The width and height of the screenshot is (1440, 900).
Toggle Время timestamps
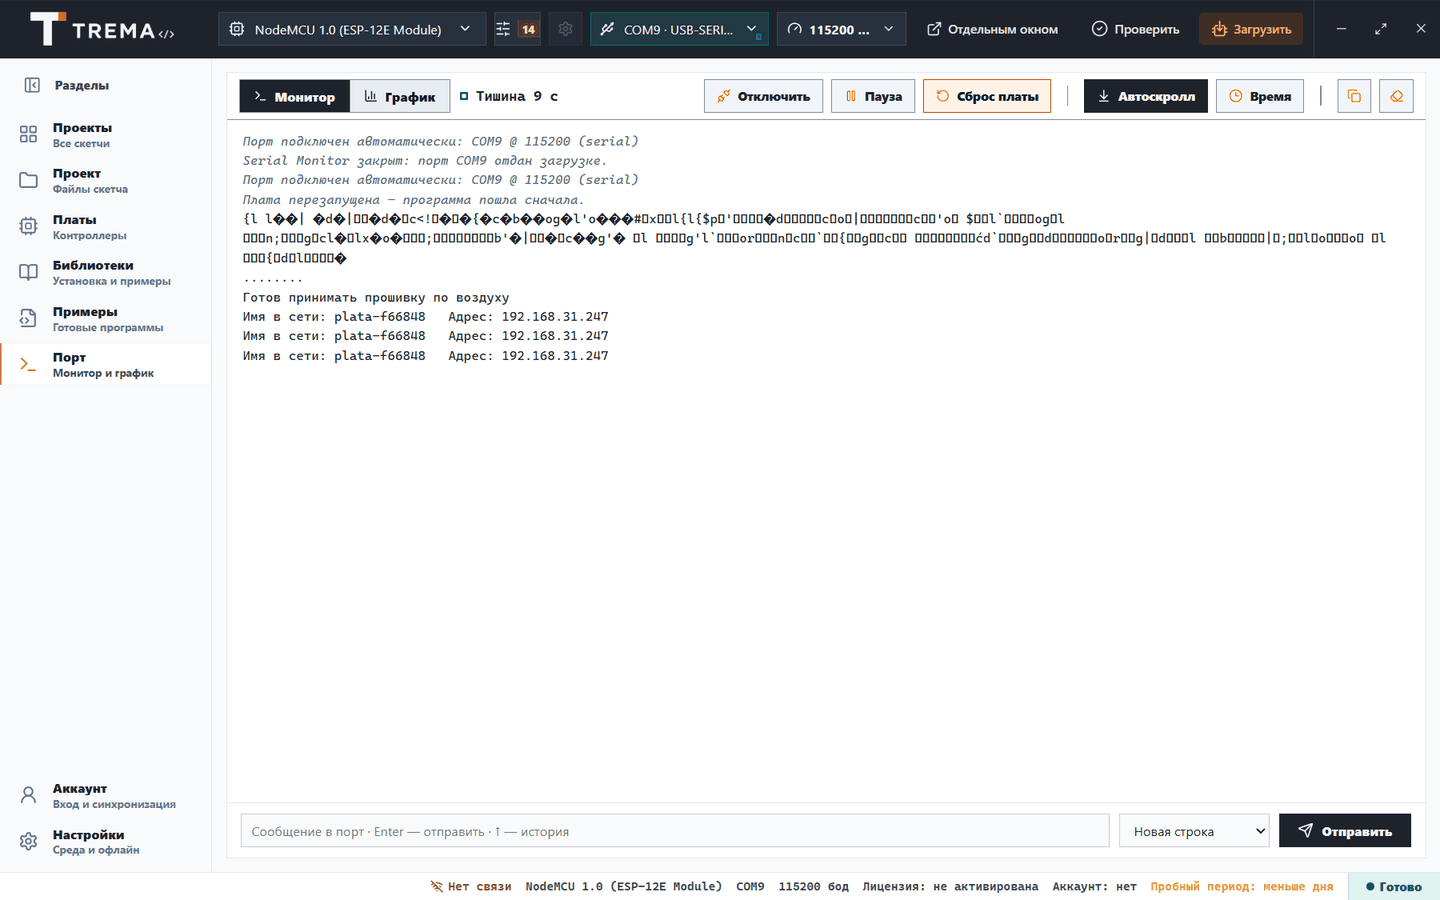pos(1260,96)
